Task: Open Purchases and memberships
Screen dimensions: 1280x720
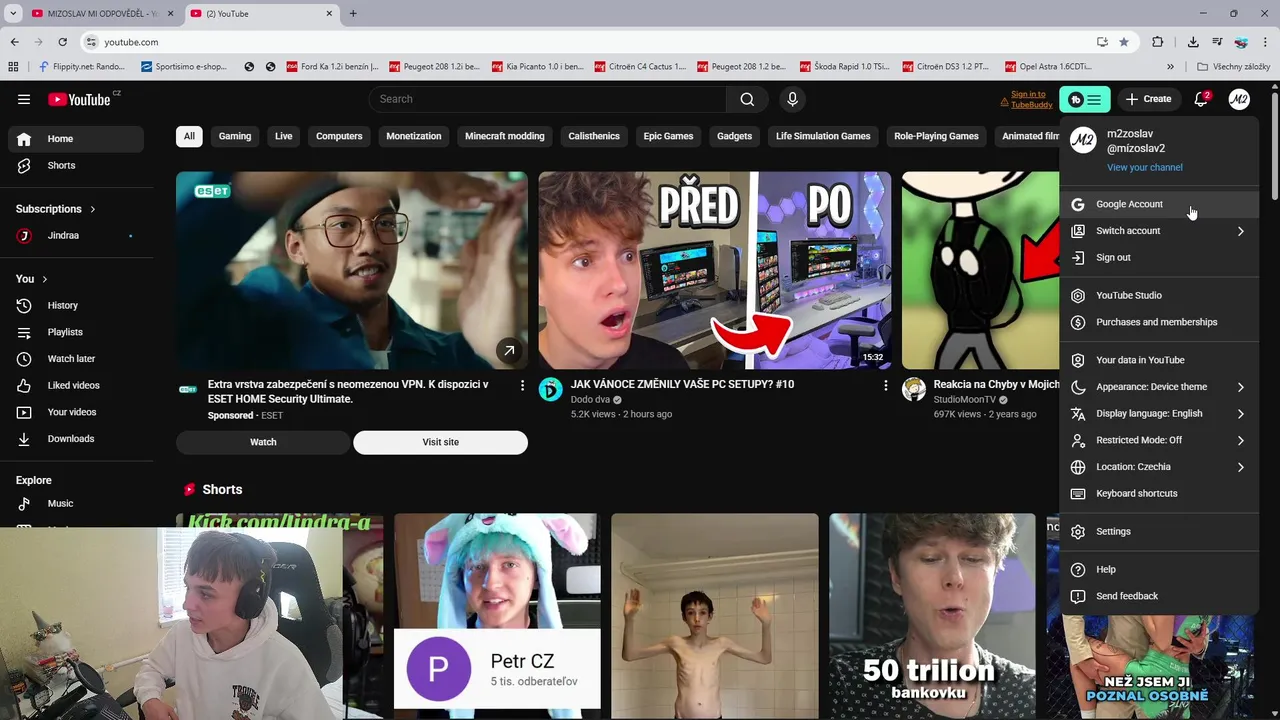Action: pos(1159,322)
